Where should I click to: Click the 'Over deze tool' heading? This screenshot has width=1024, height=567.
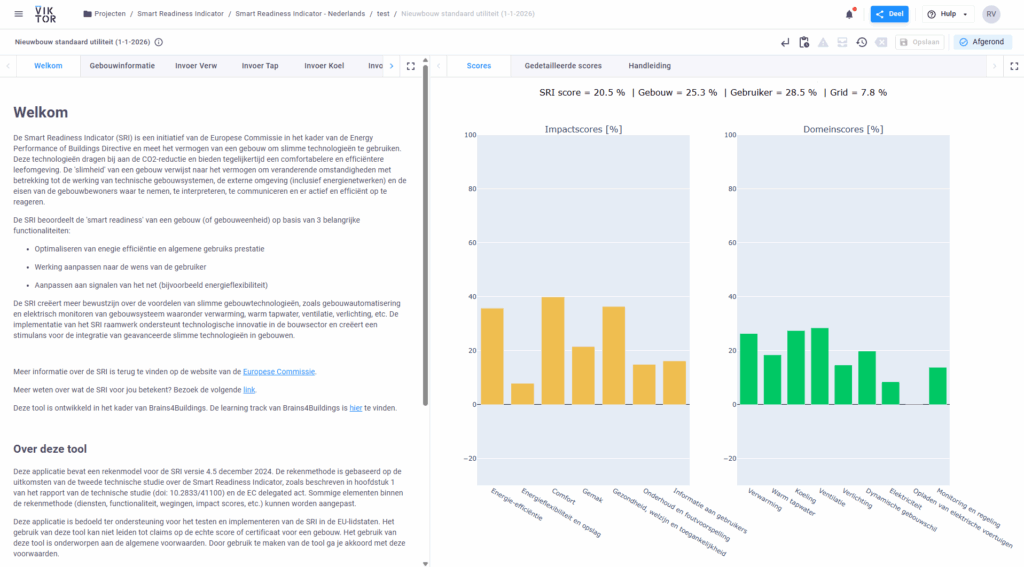coord(50,449)
